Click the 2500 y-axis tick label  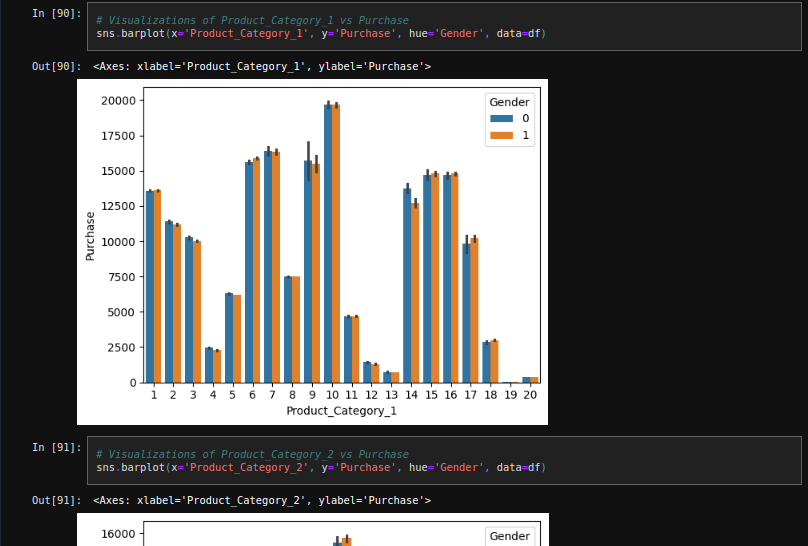click(x=122, y=348)
